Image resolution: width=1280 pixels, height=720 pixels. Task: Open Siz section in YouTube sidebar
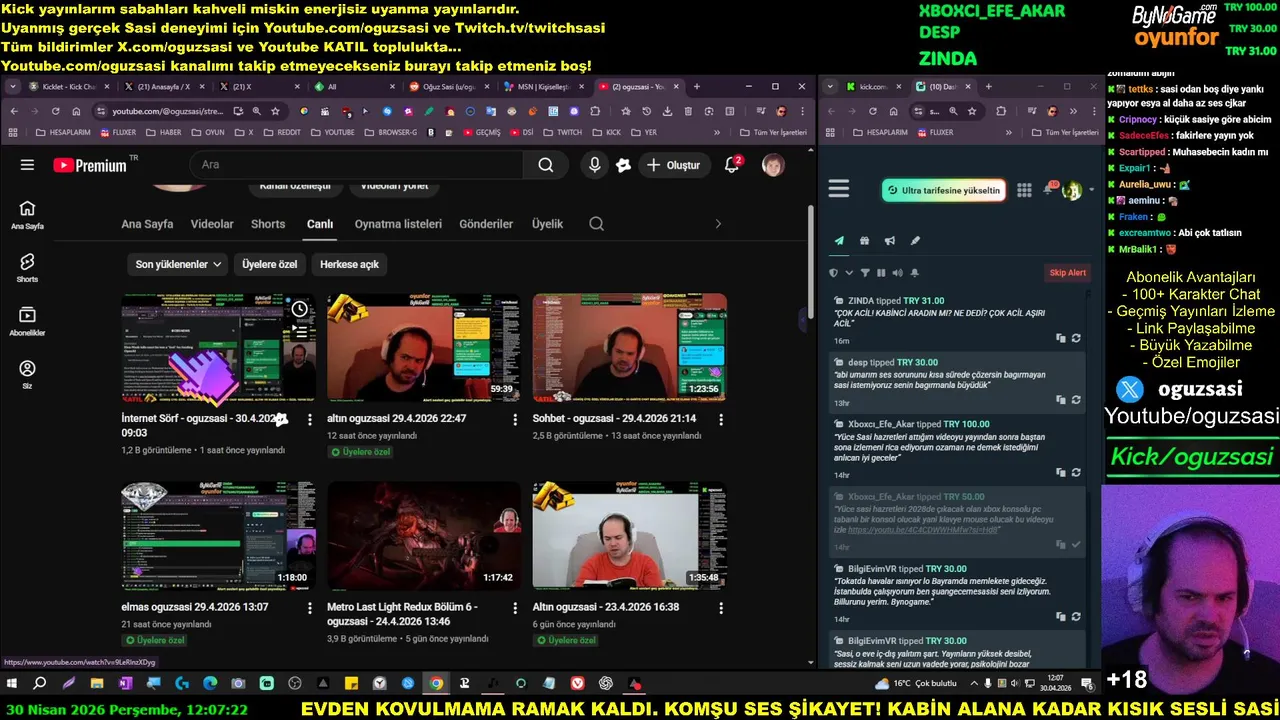pyautogui.click(x=27, y=375)
